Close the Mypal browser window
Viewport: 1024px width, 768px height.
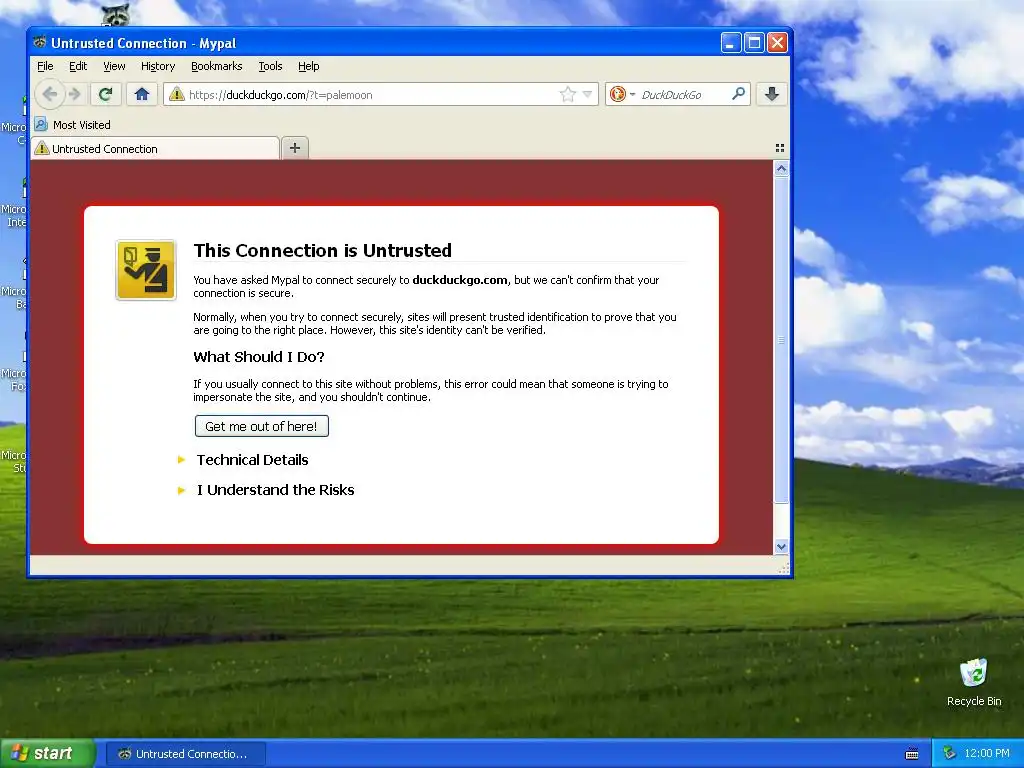point(777,43)
